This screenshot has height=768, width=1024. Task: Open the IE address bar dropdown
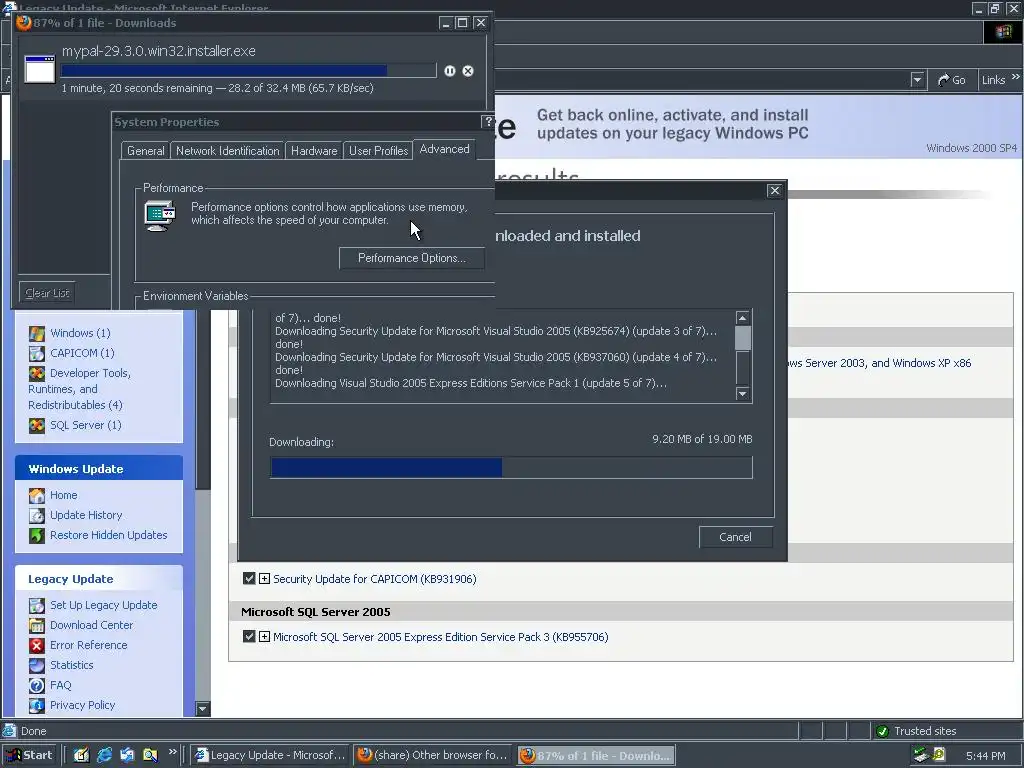click(918, 80)
